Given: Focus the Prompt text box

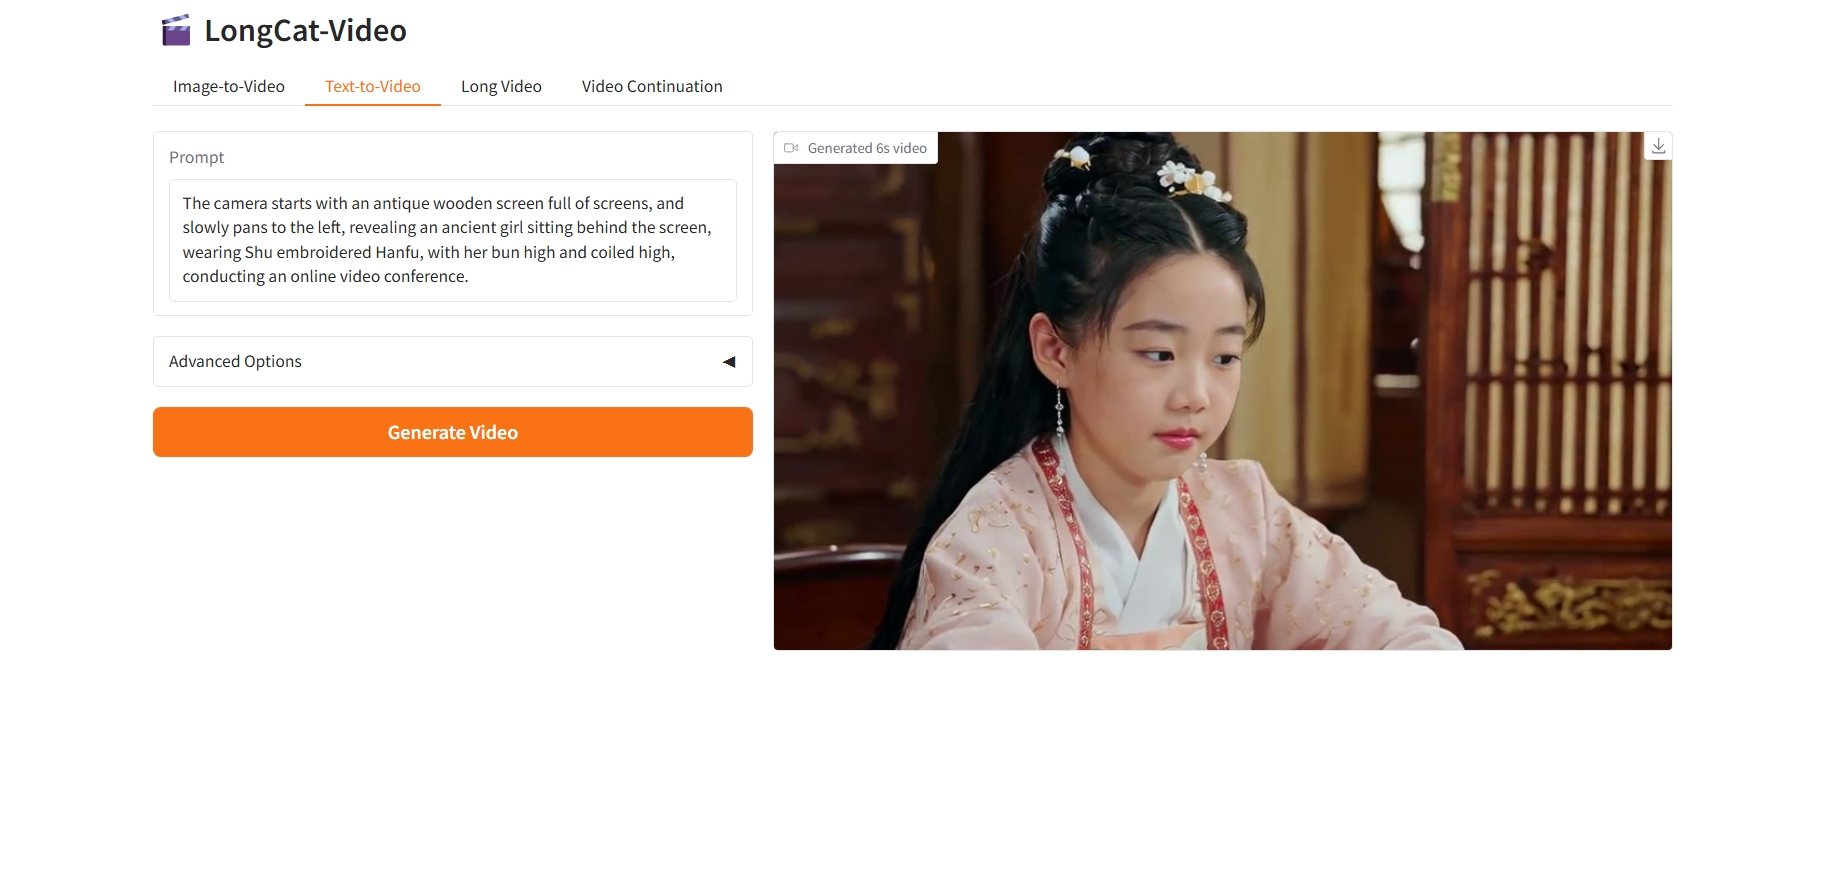Looking at the screenshot, I should pyautogui.click(x=453, y=240).
